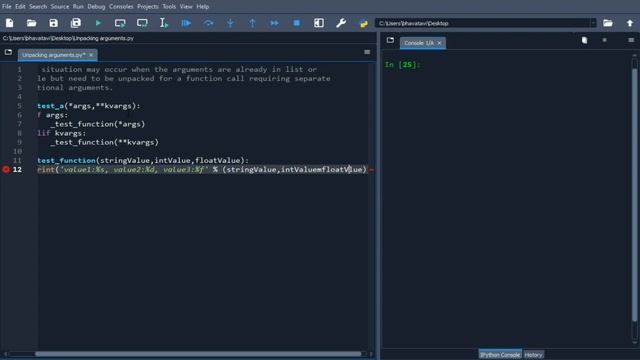Toggle the breakpoint on line 12
This screenshot has width=640, height=360.
[6, 169]
